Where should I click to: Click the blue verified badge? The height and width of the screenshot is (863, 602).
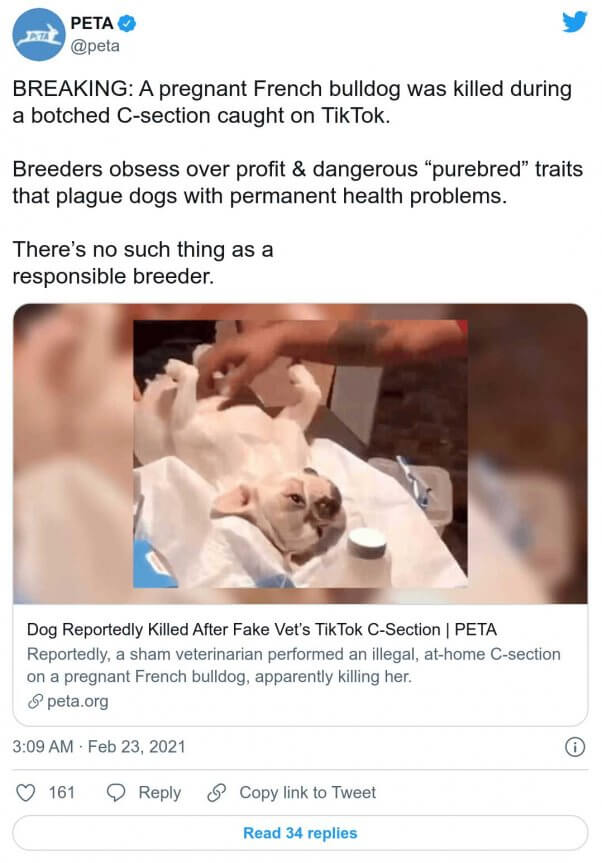128,24
